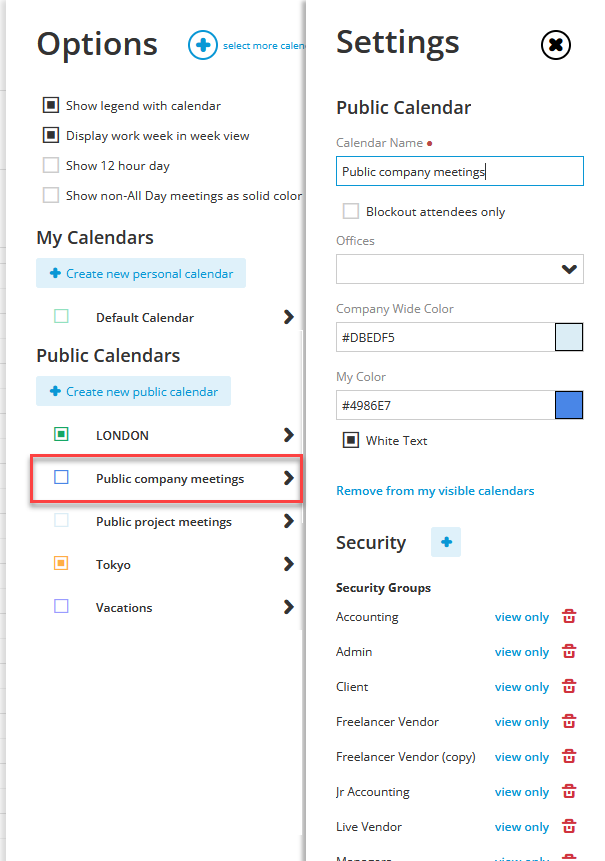Enable Show 12 hour day option

coord(51,165)
